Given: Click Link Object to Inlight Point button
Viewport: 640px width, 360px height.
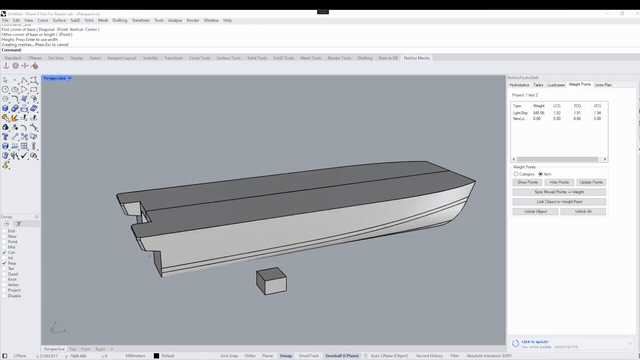Looking at the screenshot, I should click(559, 202).
